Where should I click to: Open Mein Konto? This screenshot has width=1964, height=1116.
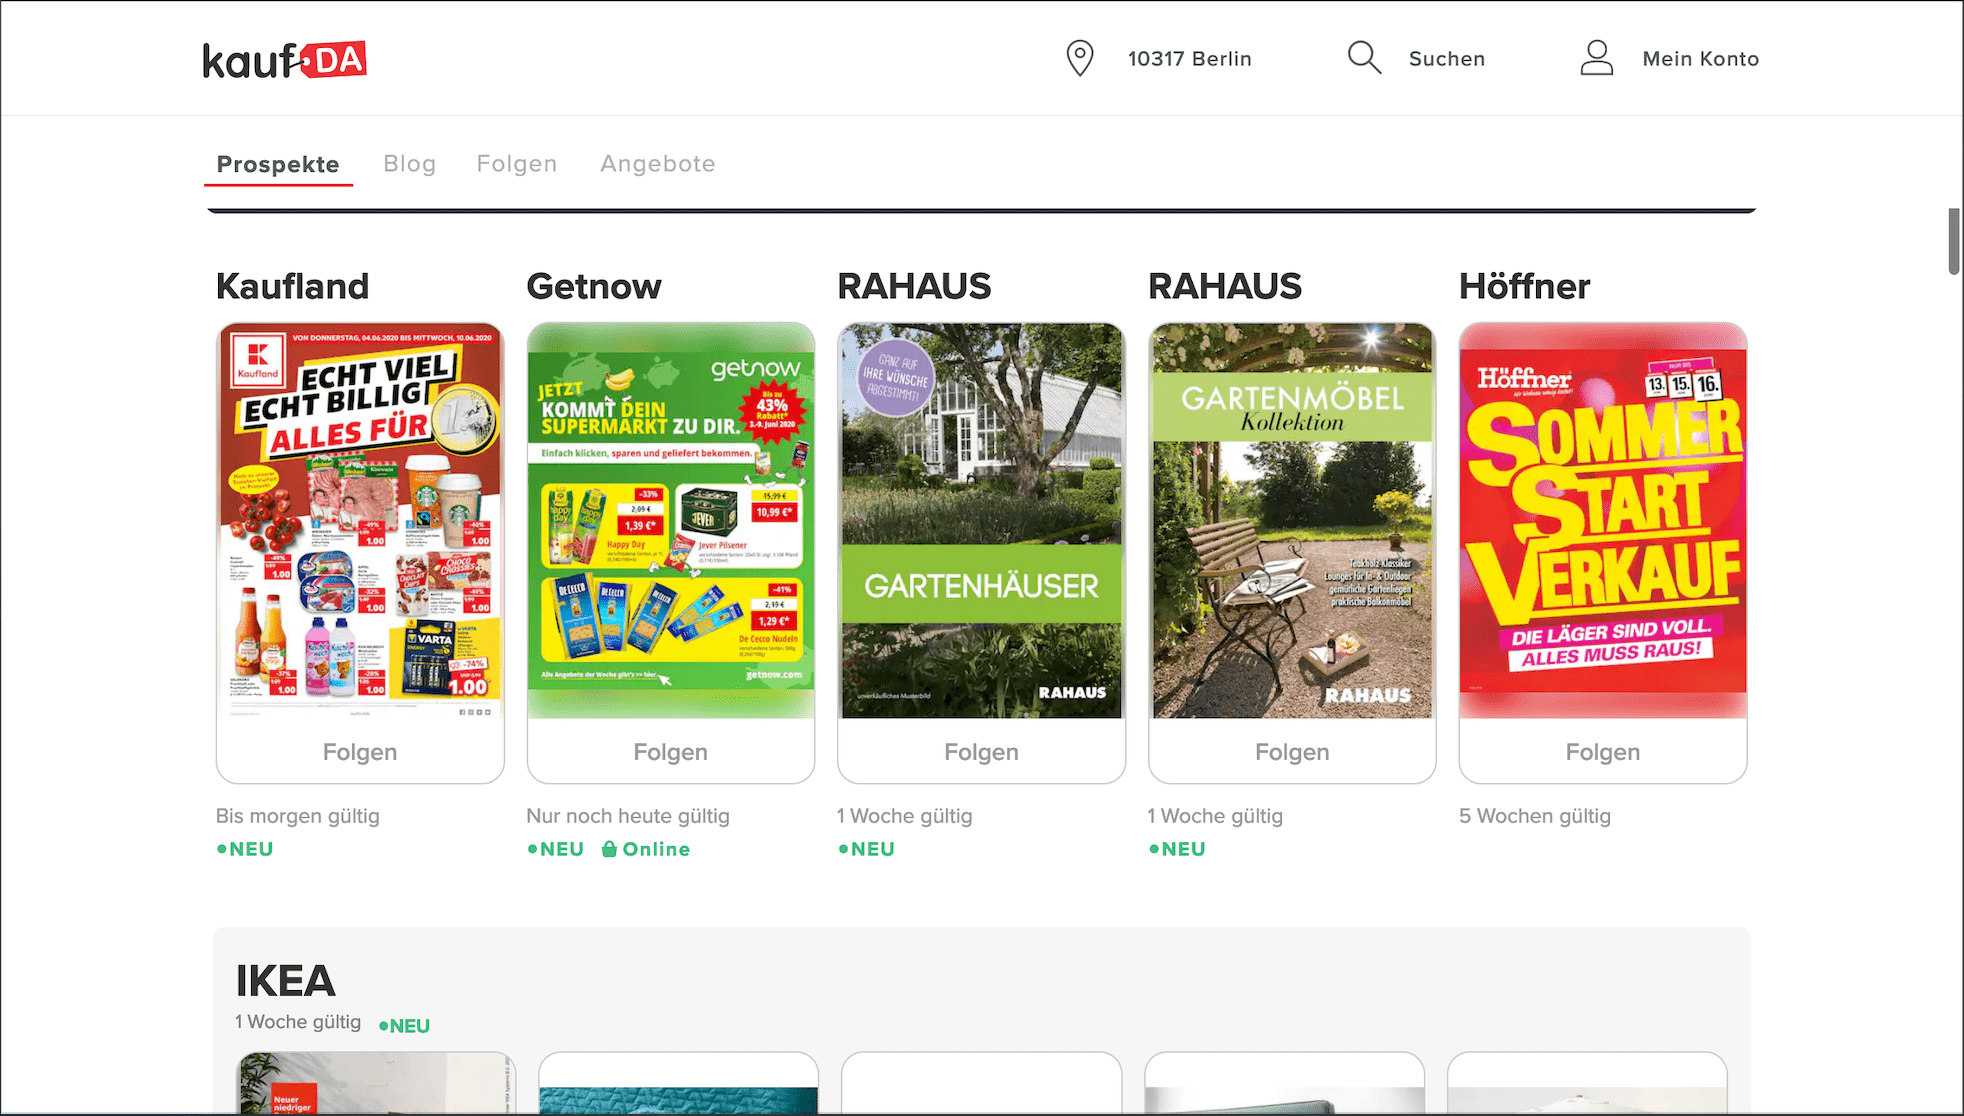pyautogui.click(x=1700, y=59)
